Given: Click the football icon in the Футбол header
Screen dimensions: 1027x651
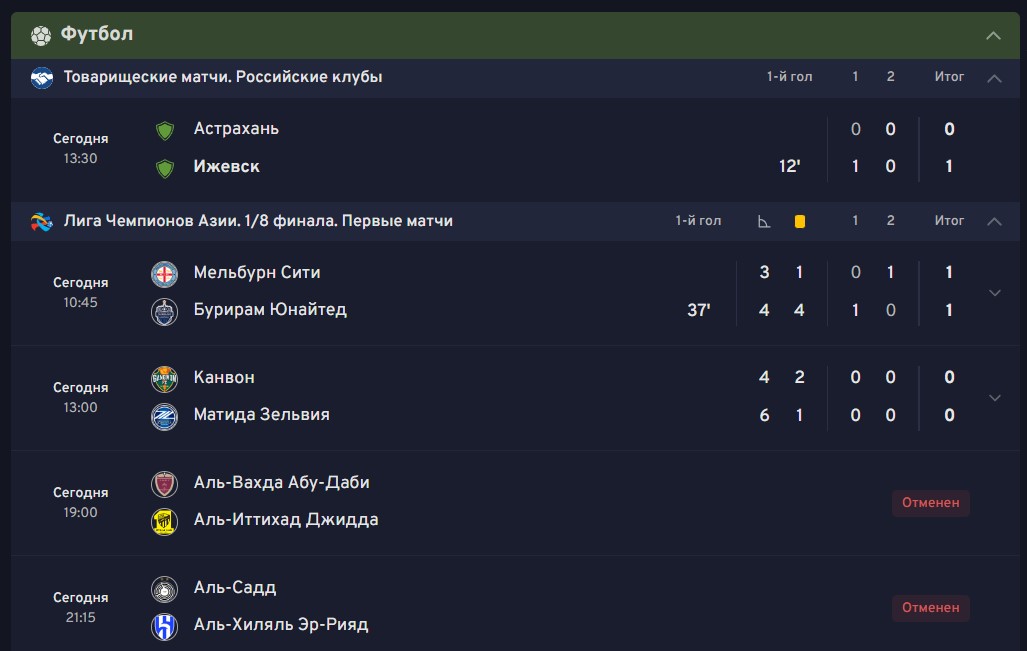Looking at the screenshot, I should coord(41,35).
